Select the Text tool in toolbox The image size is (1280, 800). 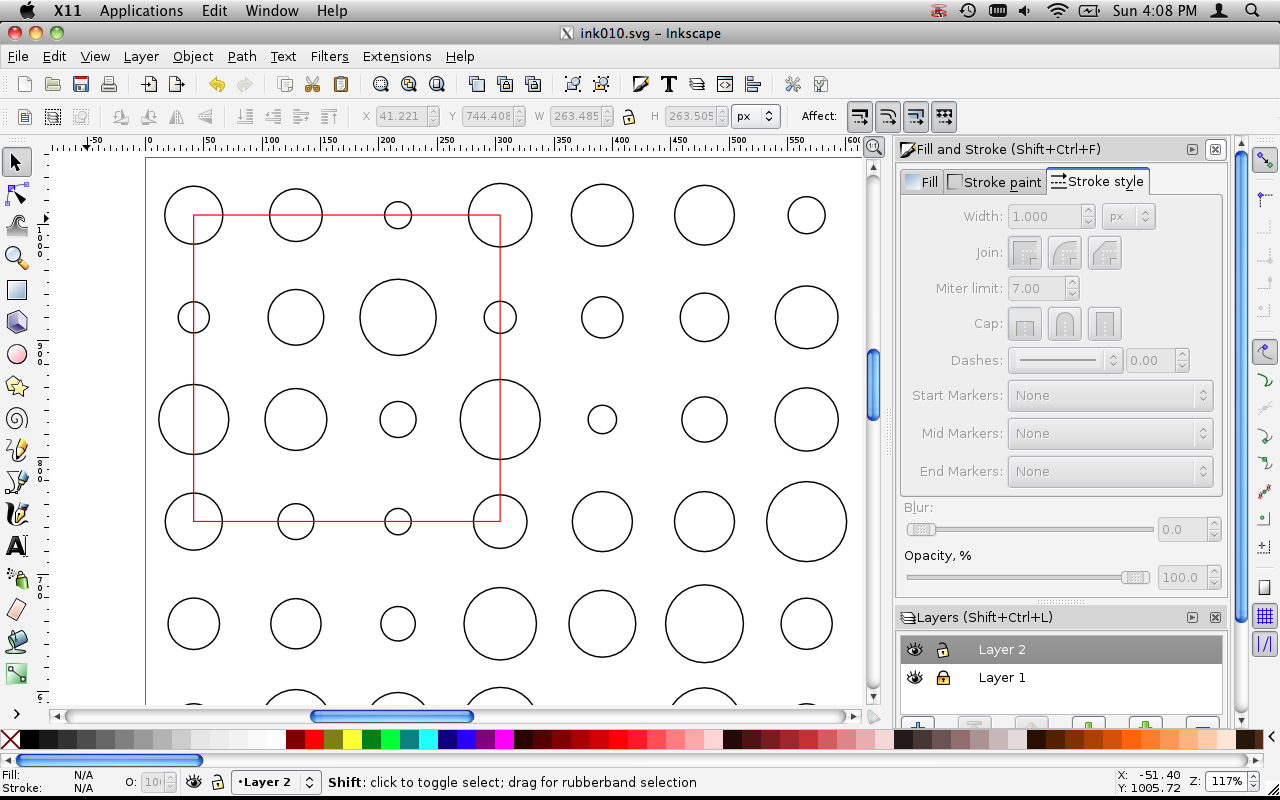pos(16,546)
